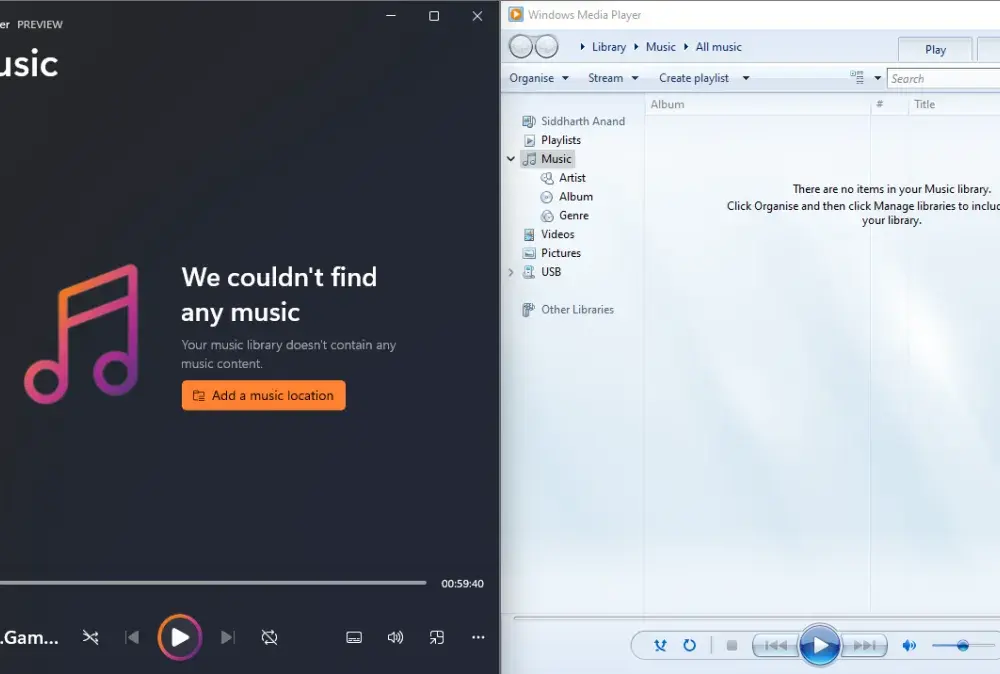This screenshot has width=1000, height=674.
Task: Switch to the mini player view icon
Action: [x=437, y=637]
